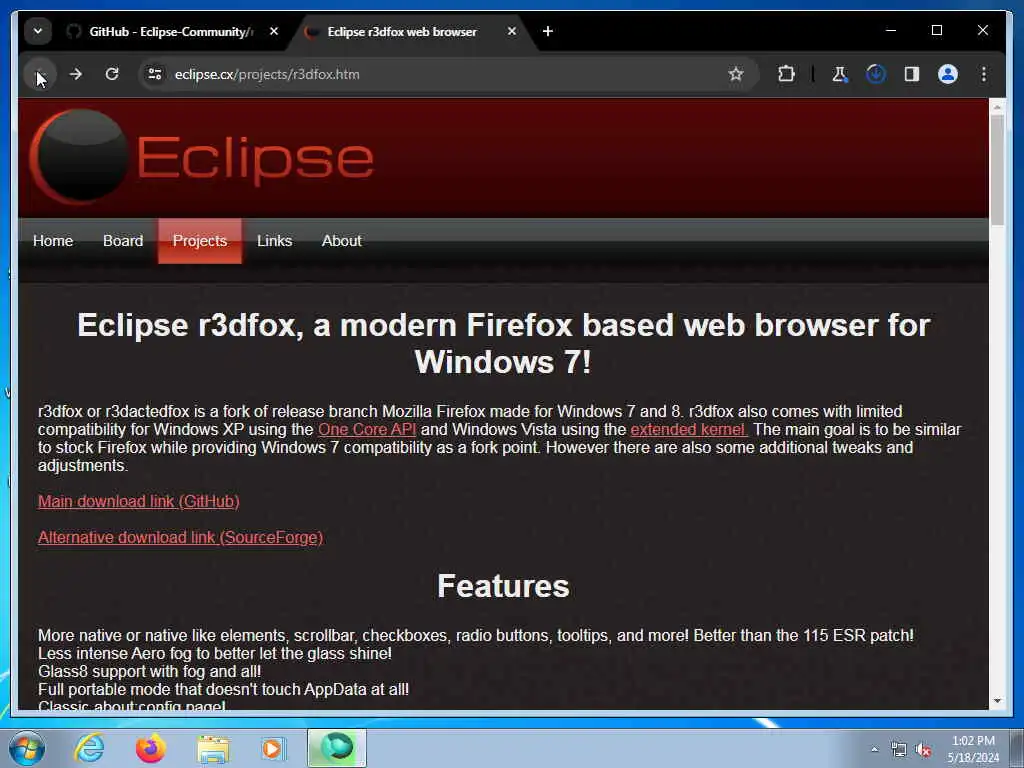The image size is (1024, 768).
Task: Open the About navigation item
Action: [342, 241]
